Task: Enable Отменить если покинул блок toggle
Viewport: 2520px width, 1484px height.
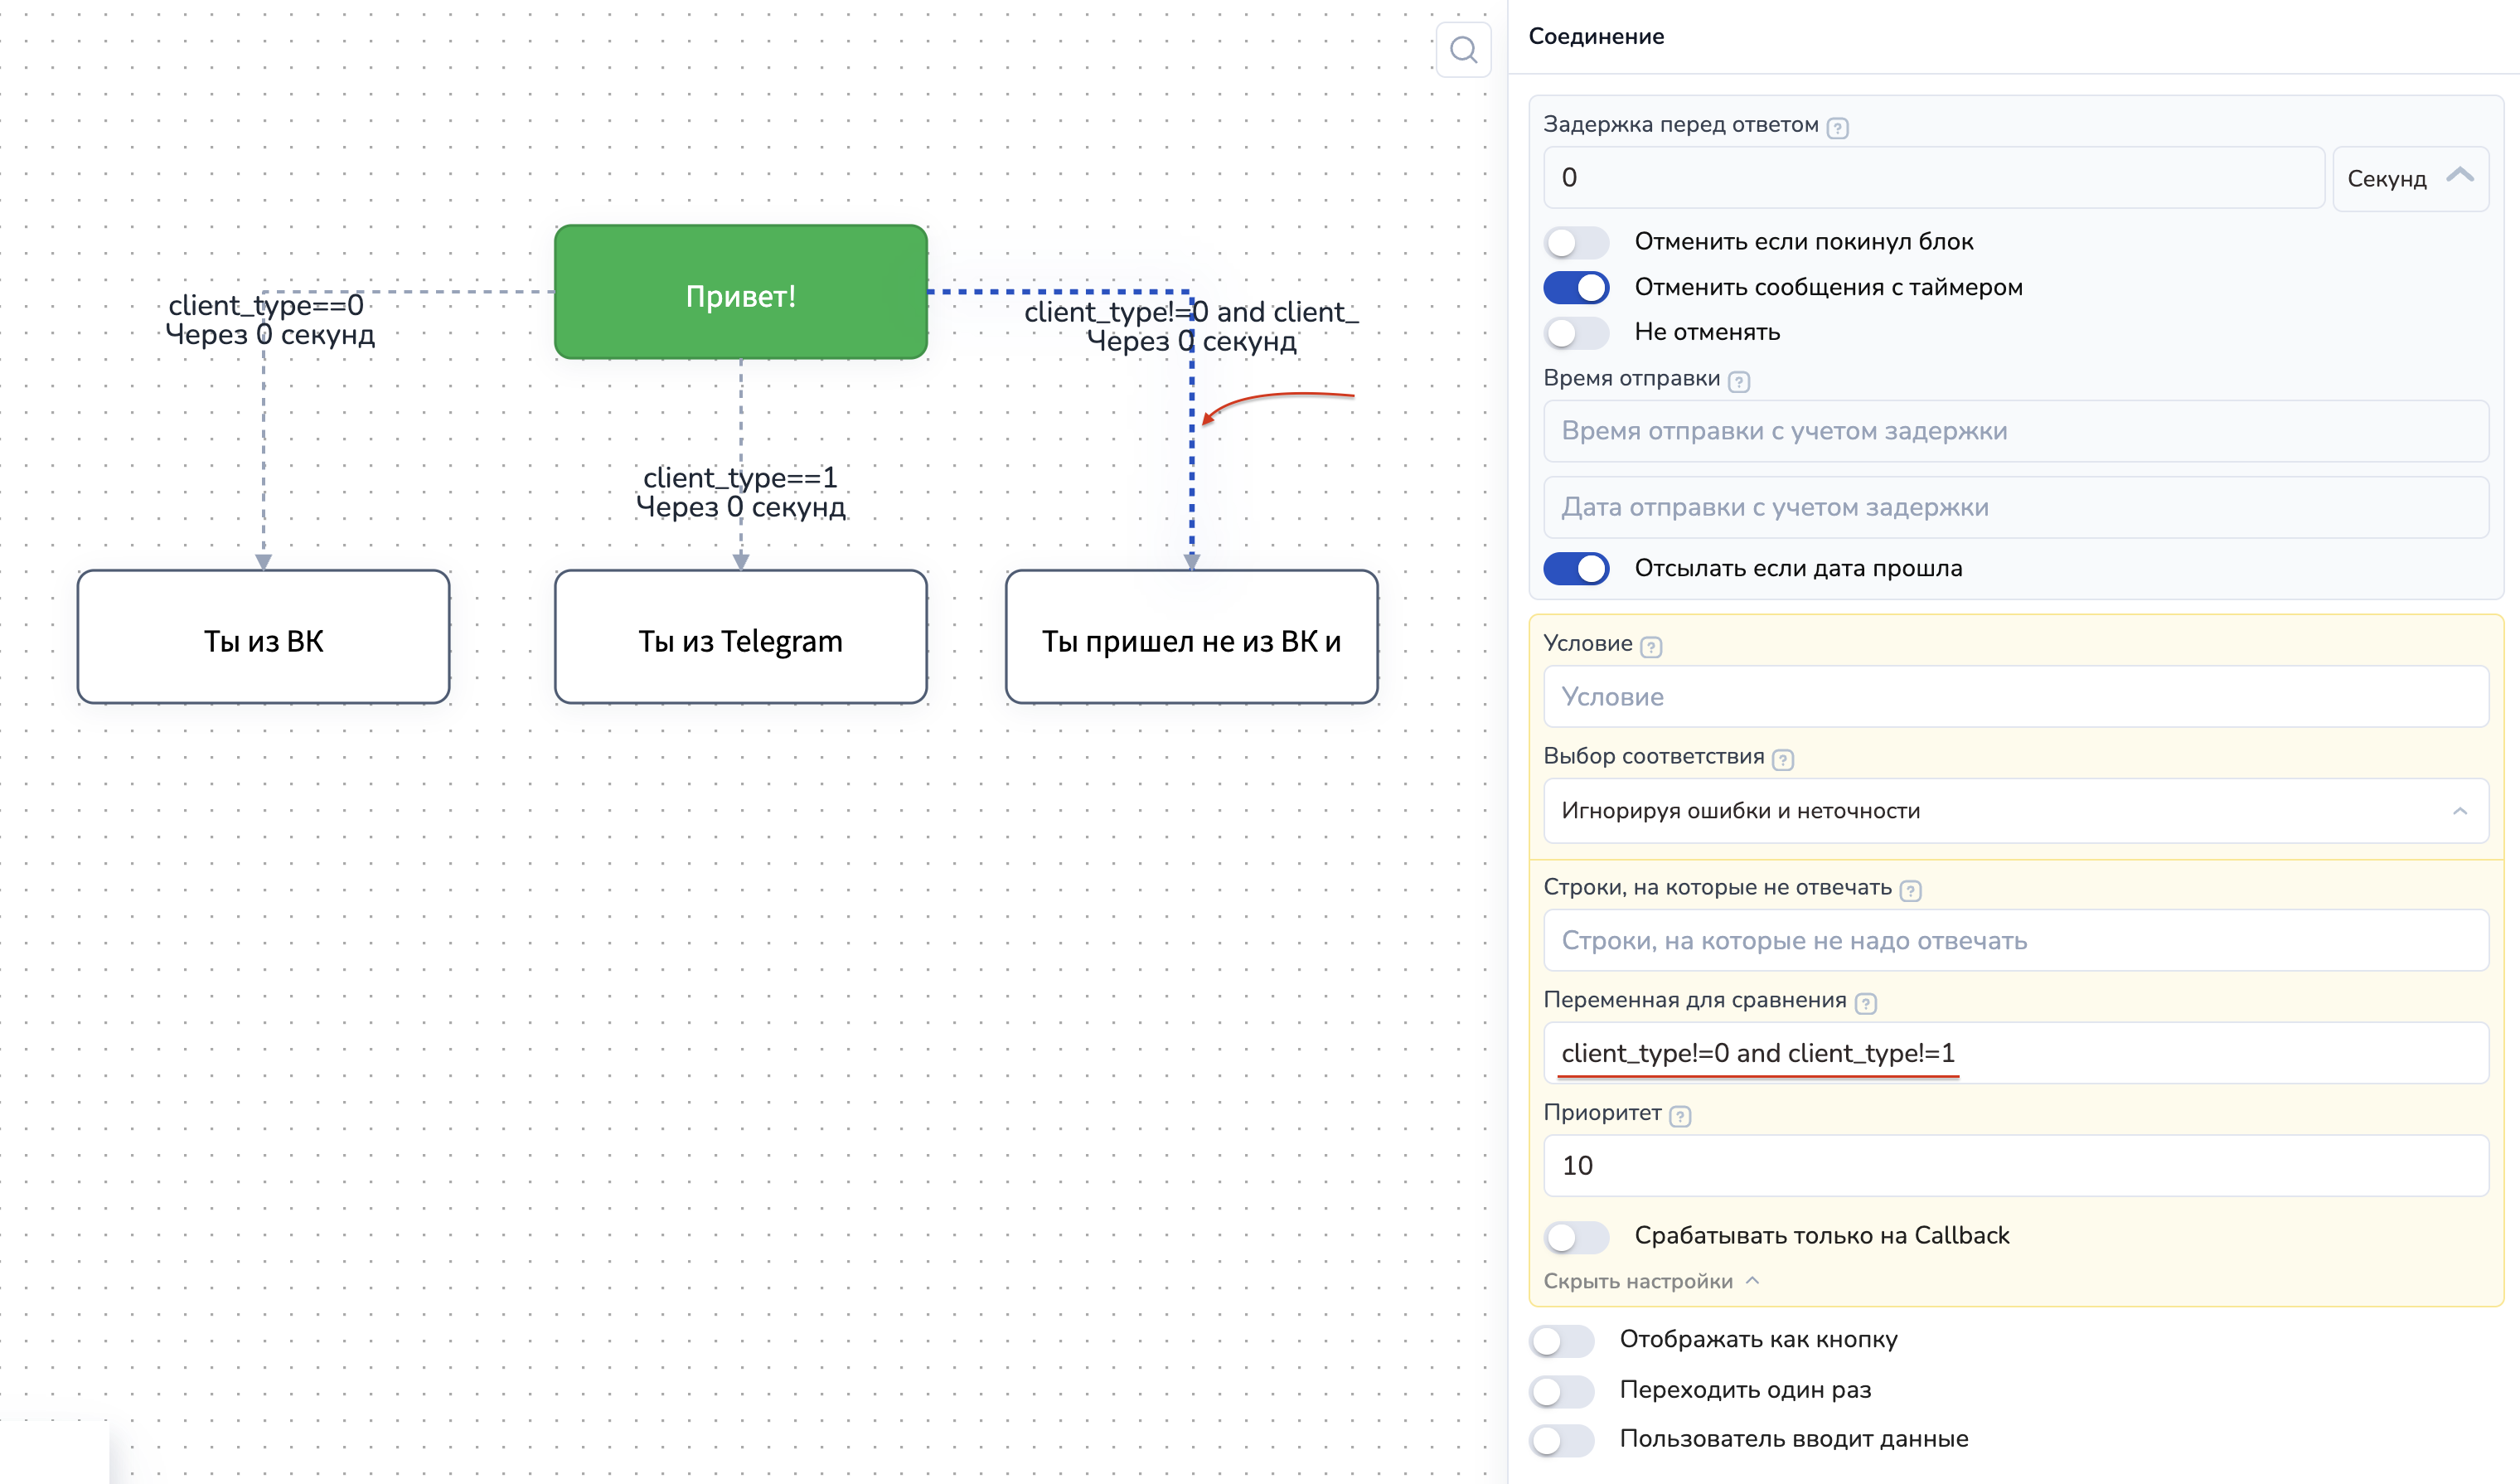Action: [1576, 242]
